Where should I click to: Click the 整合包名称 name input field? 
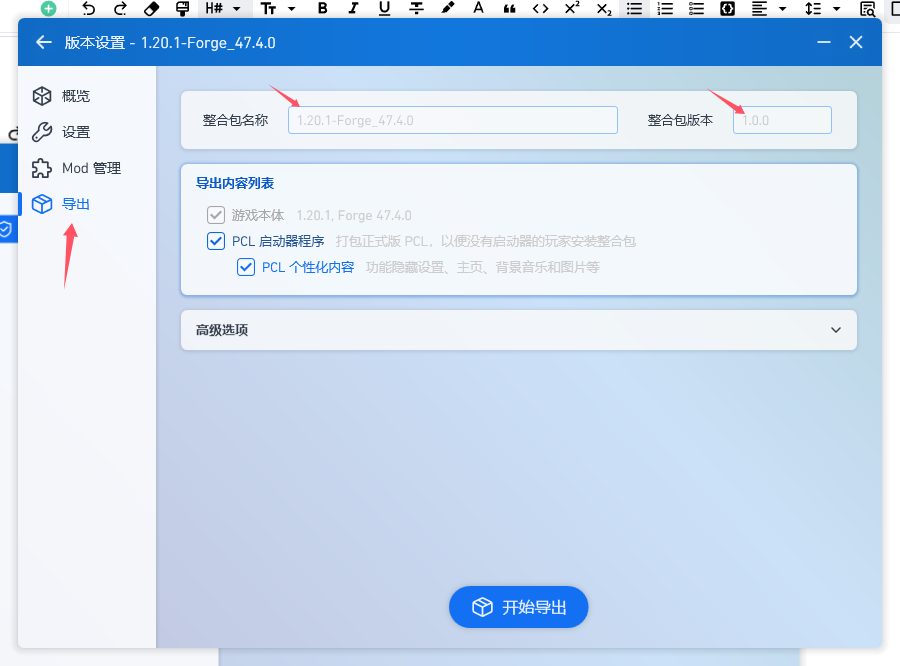click(452, 120)
